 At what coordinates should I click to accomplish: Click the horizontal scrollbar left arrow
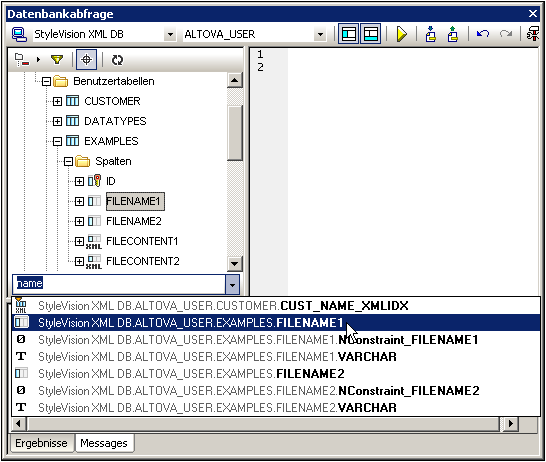pyautogui.click(x=18, y=424)
